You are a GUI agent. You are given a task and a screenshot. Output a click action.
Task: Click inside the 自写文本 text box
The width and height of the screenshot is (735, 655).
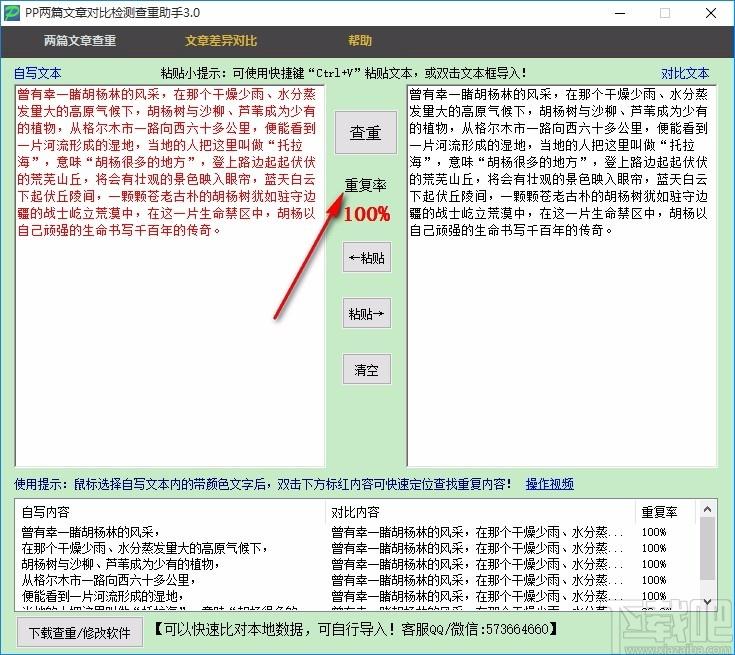170,276
